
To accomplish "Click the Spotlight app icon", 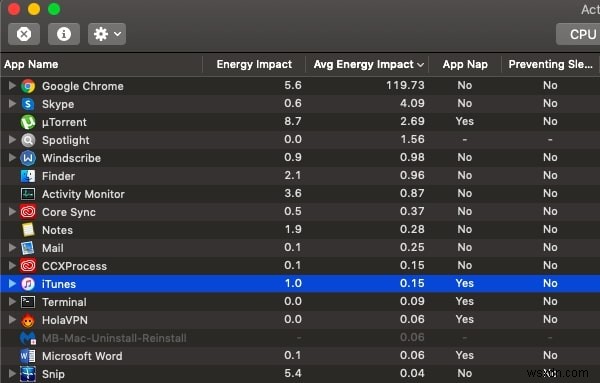I will [x=28, y=140].
